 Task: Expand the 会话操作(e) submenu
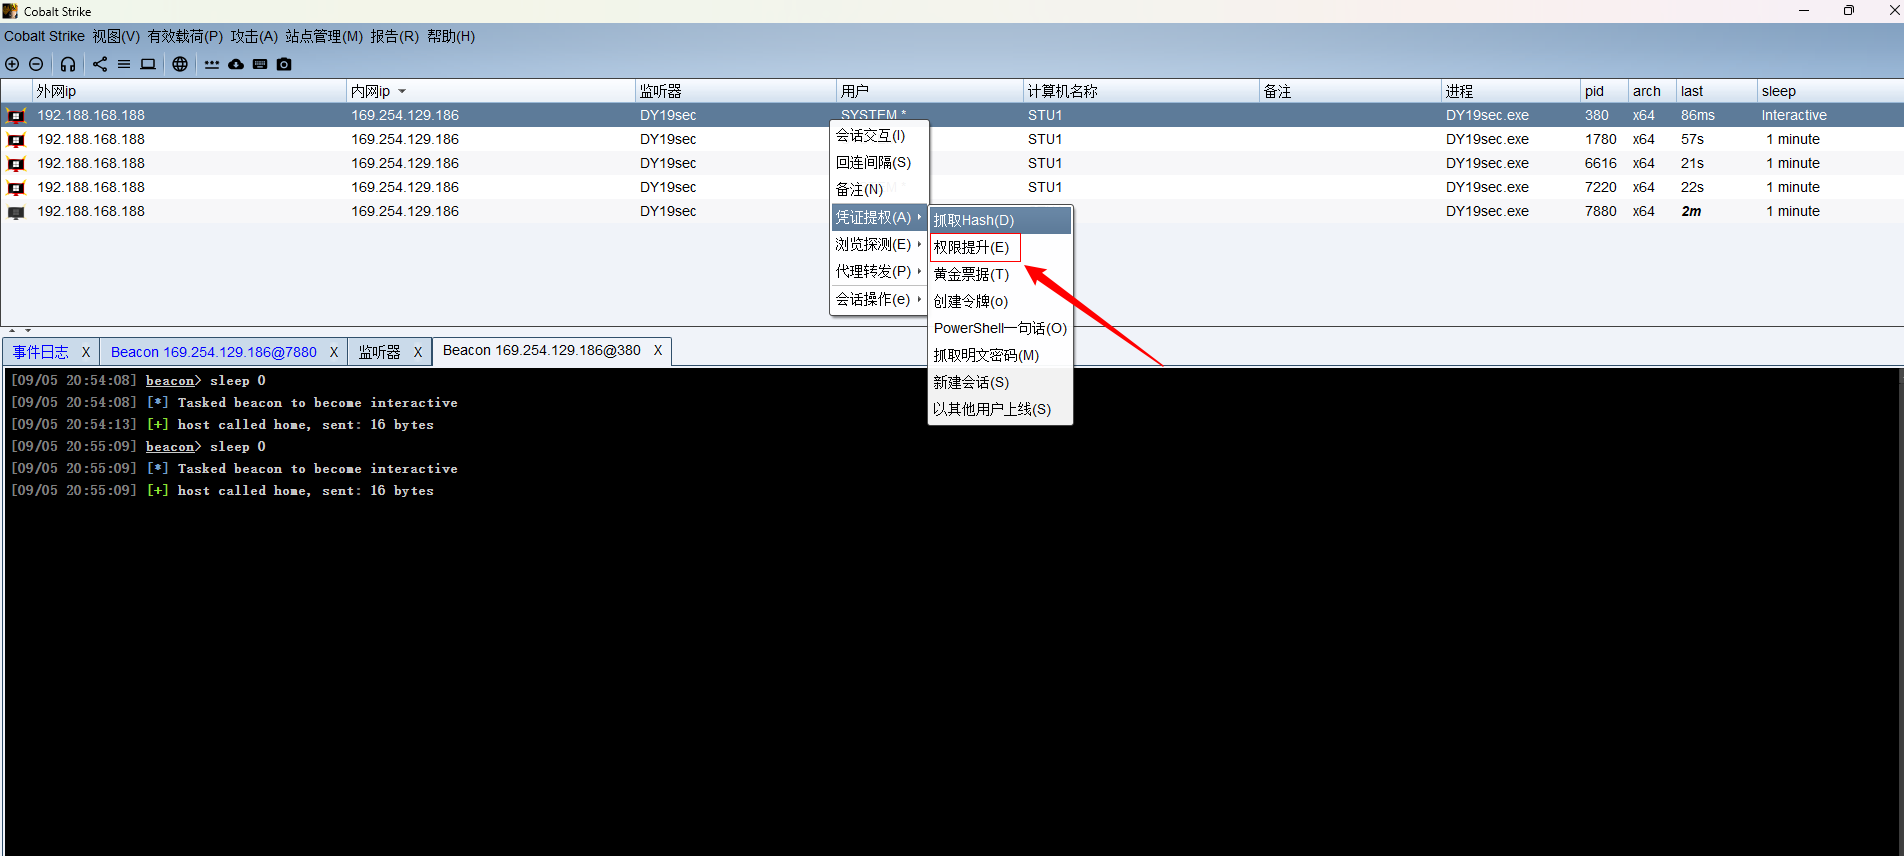(879, 299)
